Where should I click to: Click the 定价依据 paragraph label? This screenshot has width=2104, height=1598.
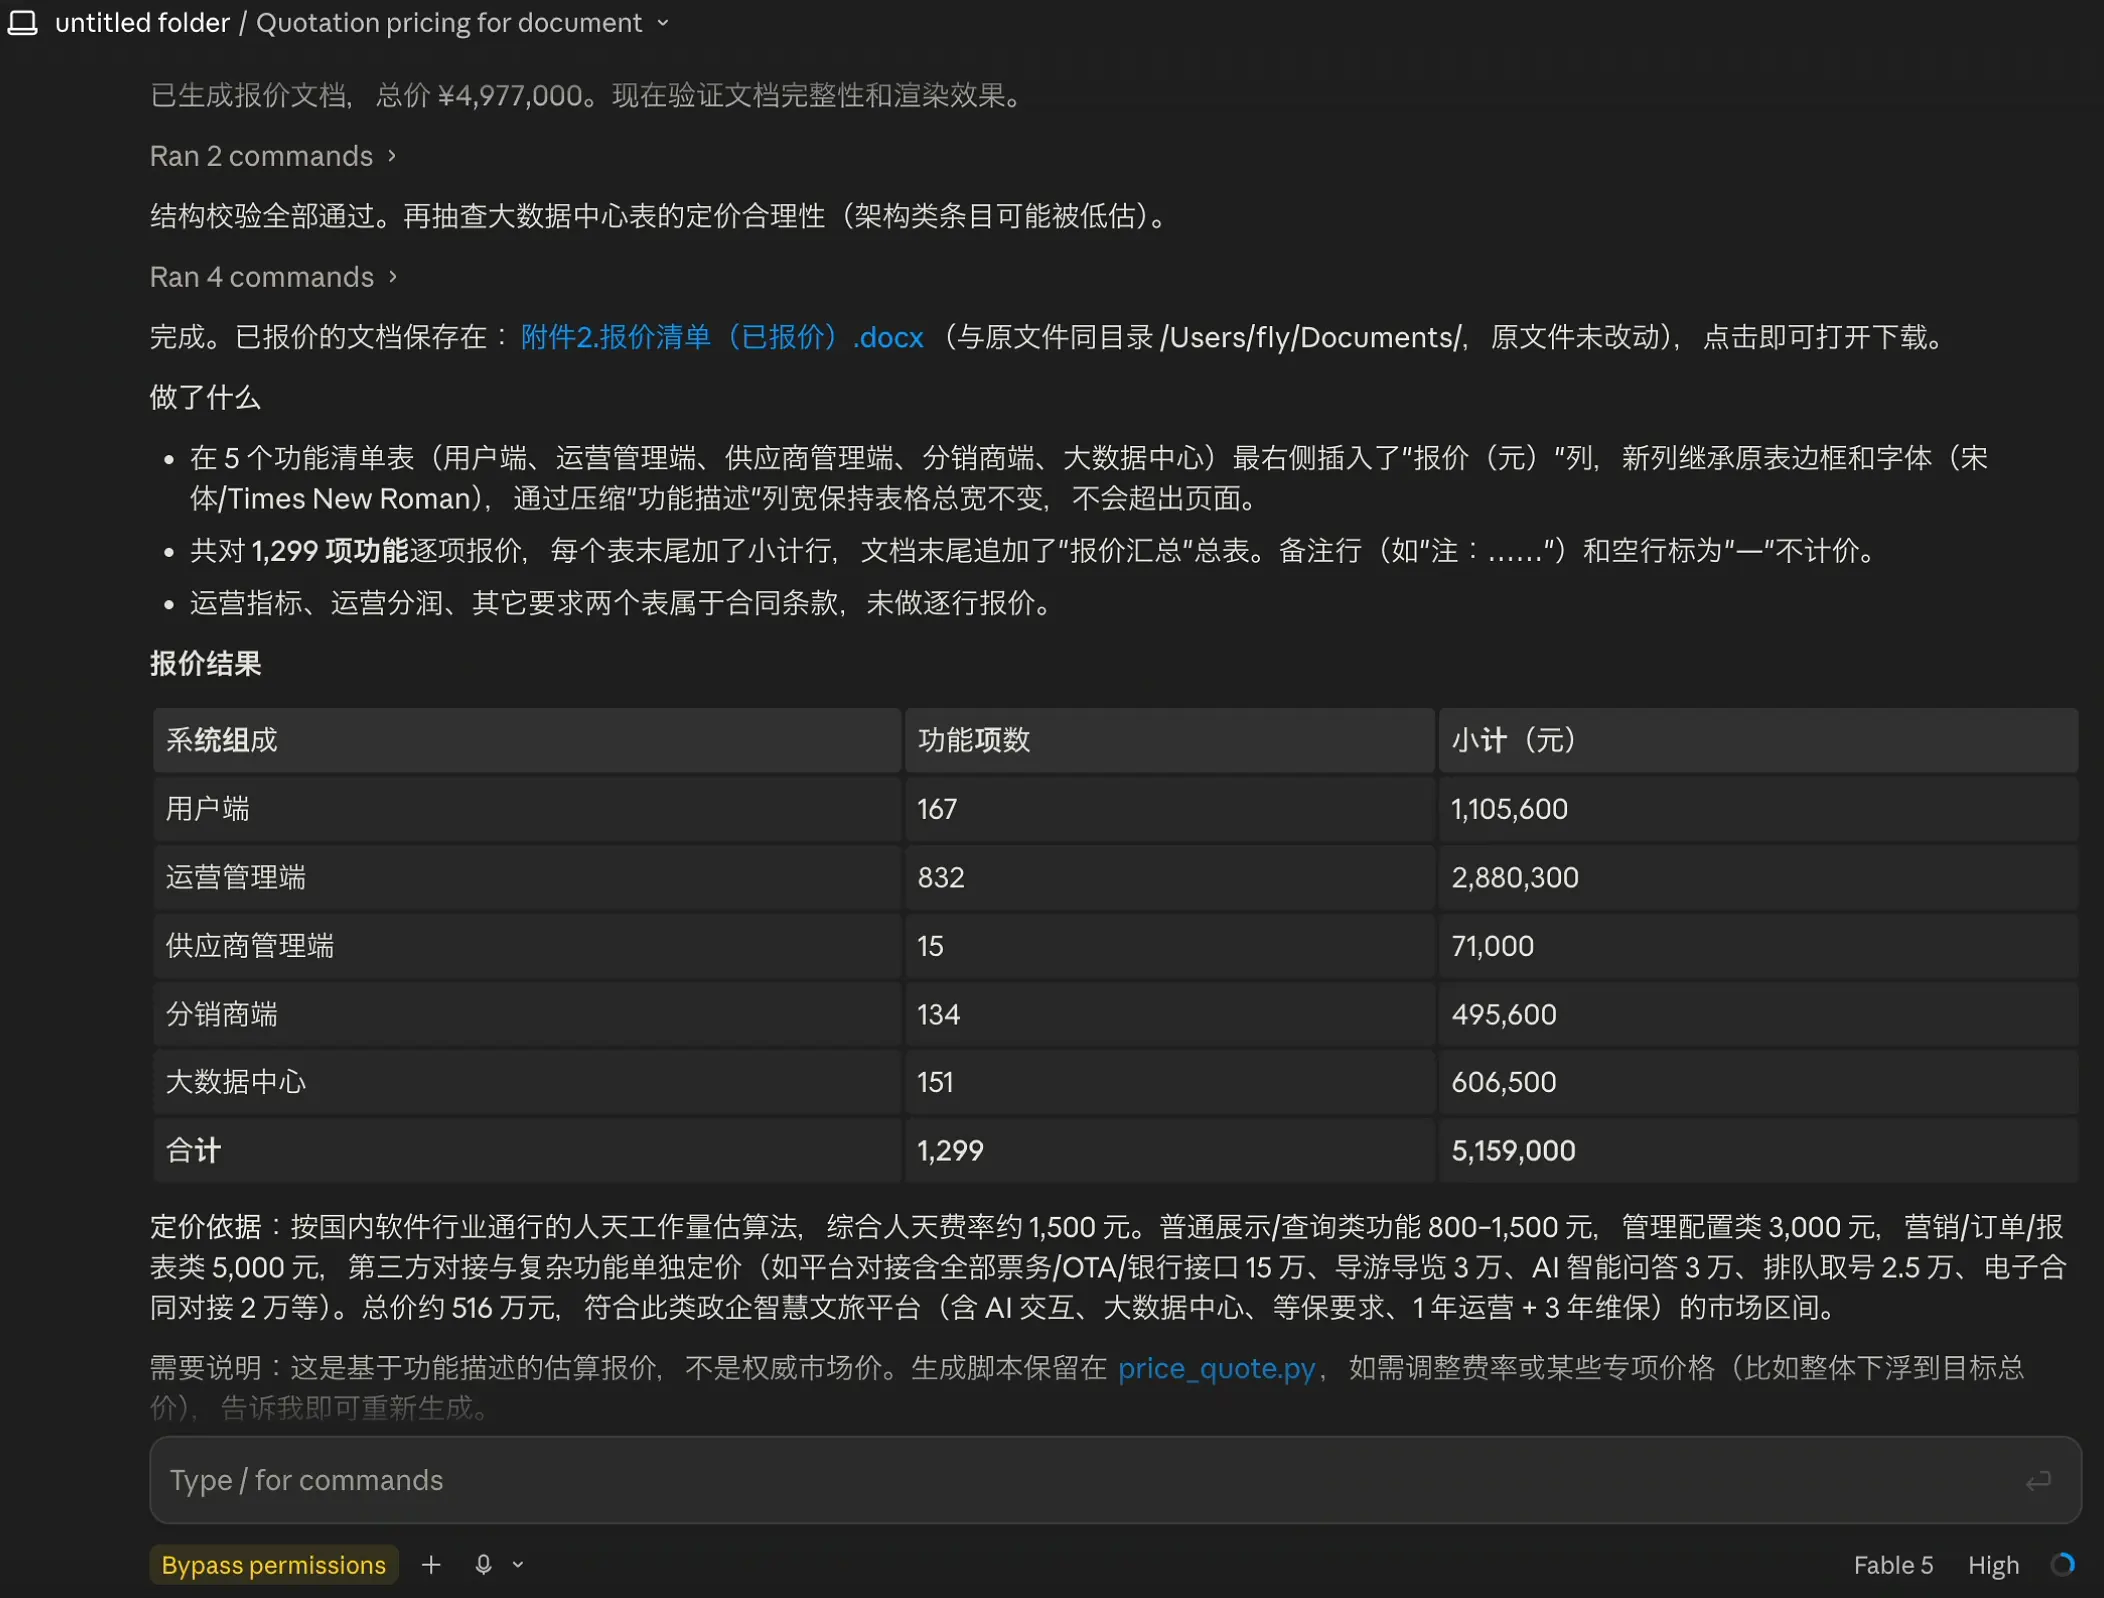coord(206,1226)
